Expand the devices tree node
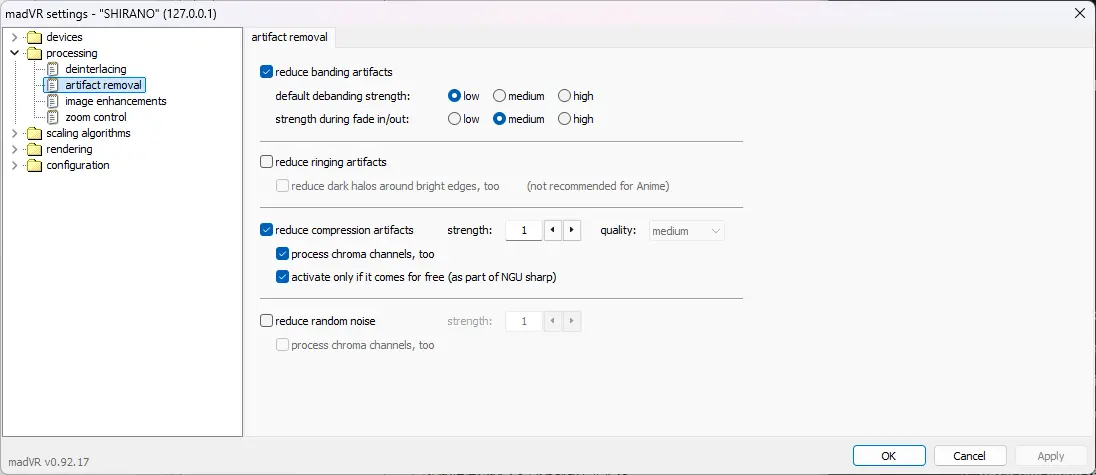Screen dimensions: 1096x475 coord(14,37)
